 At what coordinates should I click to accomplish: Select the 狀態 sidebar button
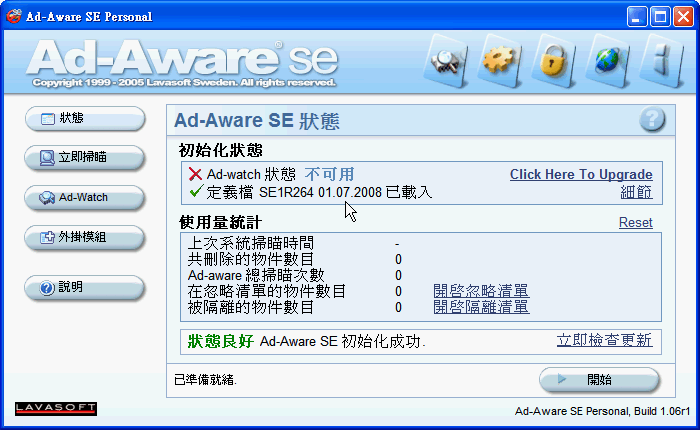(x=85, y=118)
